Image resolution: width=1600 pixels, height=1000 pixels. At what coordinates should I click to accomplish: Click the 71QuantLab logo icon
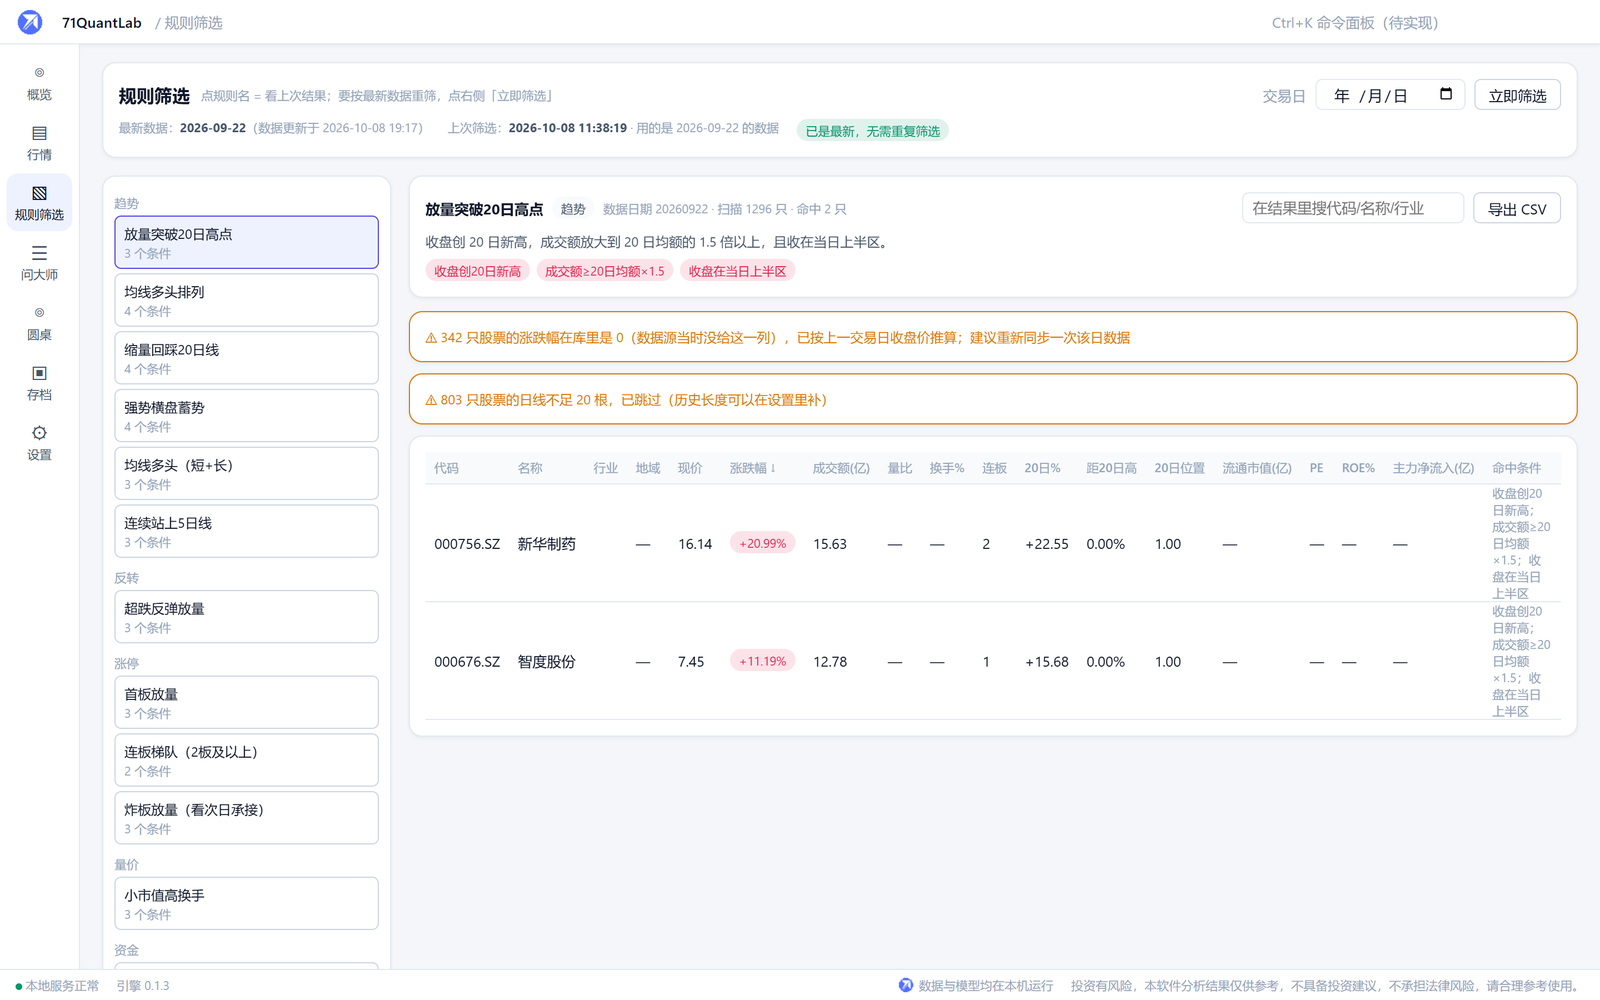[x=30, y=22]
